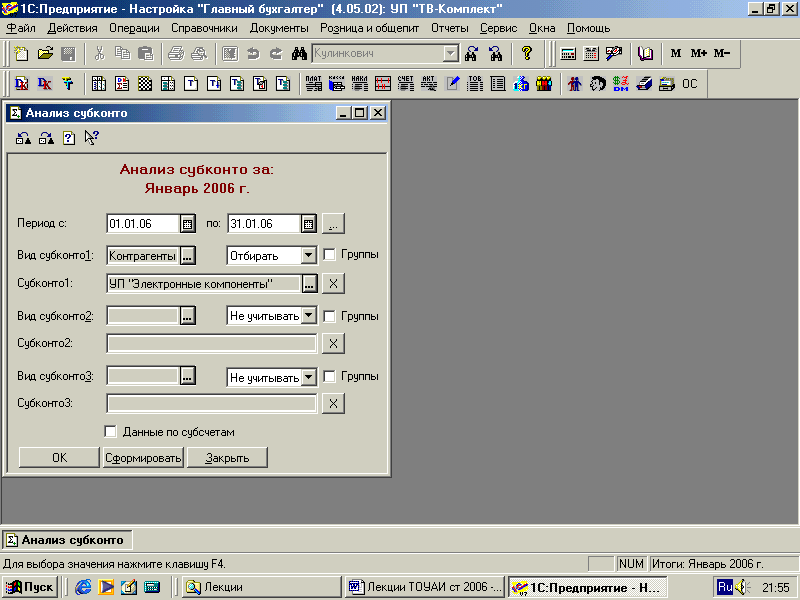Viewport: 800px width, 600px height.
Task: Open the Отчеты menu
Action: coord(449,28)
